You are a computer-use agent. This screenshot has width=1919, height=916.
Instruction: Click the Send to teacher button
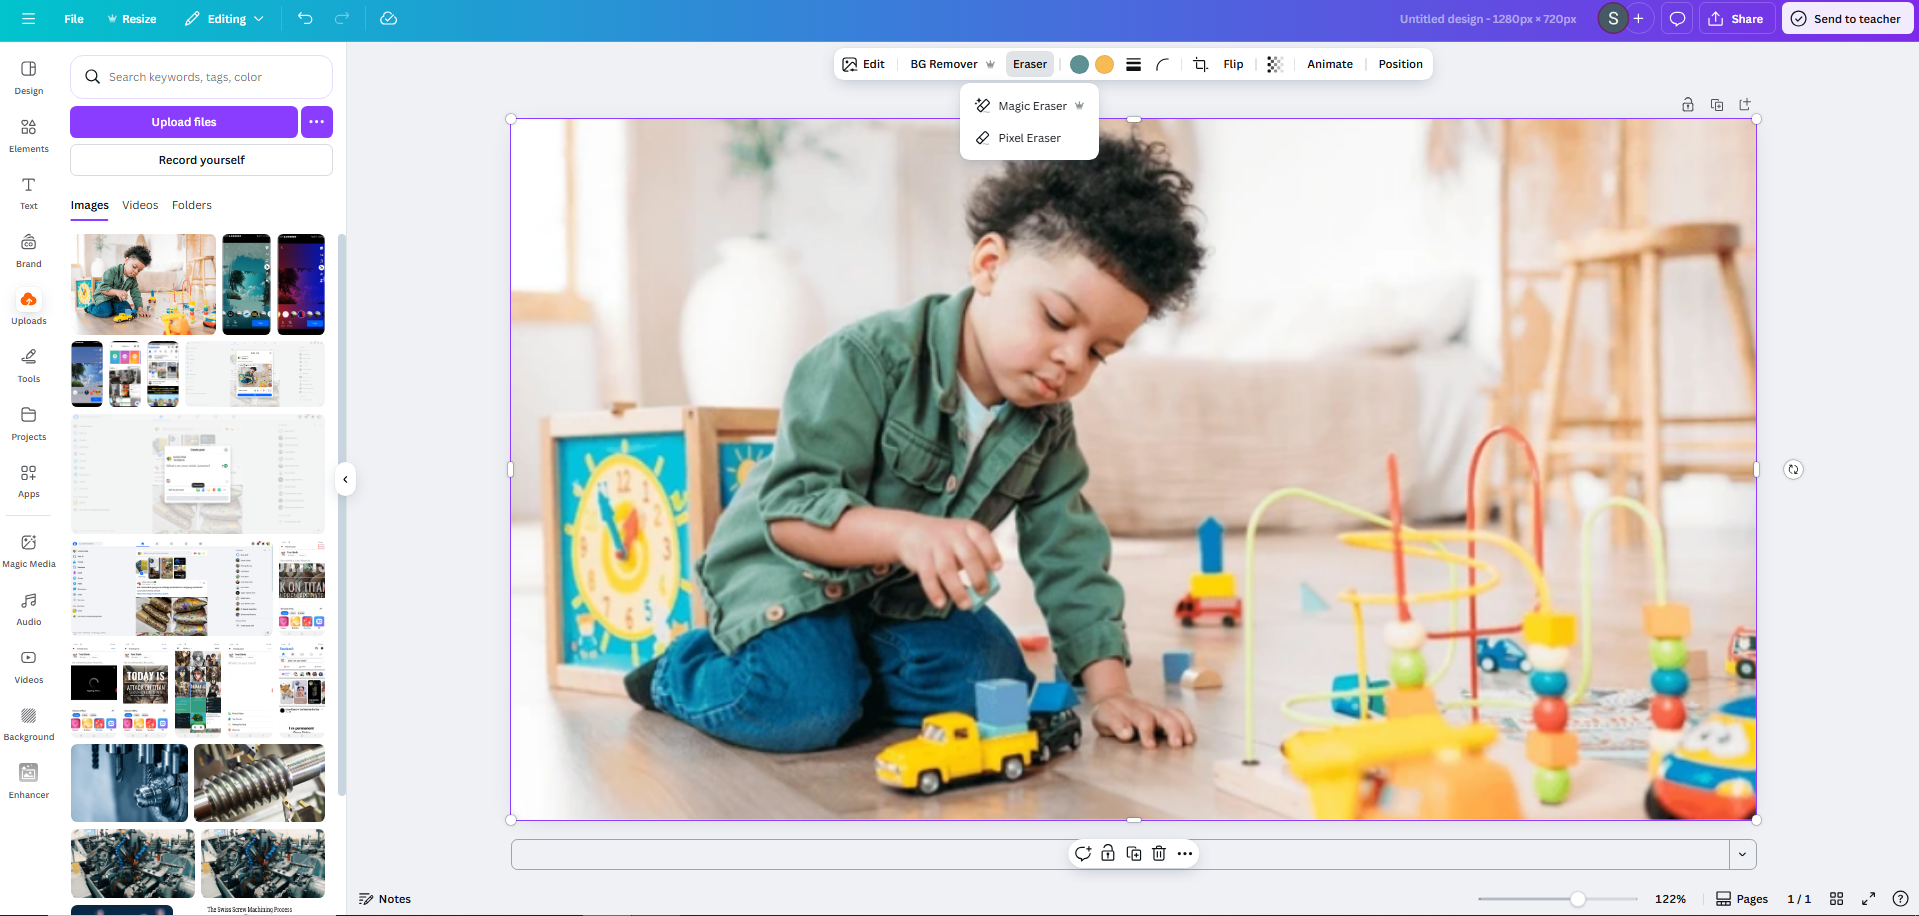pos(1847,18)
